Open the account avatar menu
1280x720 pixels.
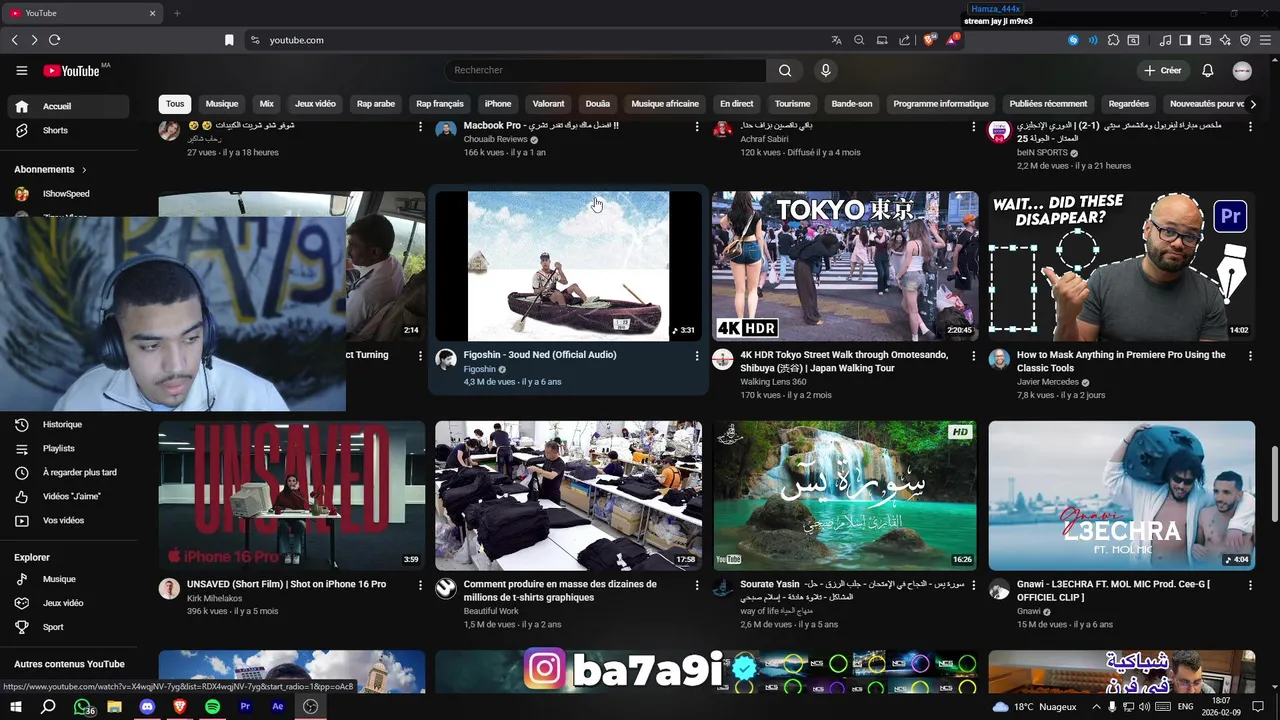click(x=1242, y=71)
